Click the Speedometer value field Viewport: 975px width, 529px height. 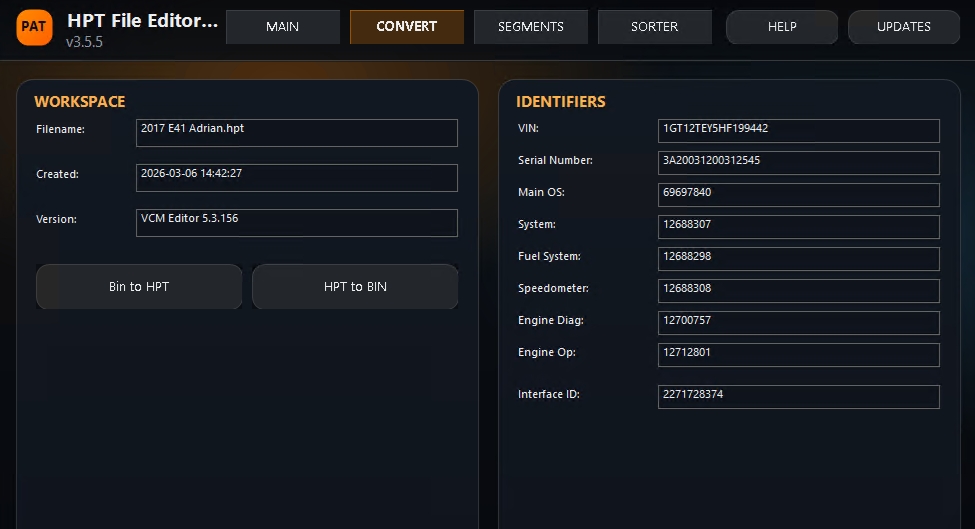798,291
